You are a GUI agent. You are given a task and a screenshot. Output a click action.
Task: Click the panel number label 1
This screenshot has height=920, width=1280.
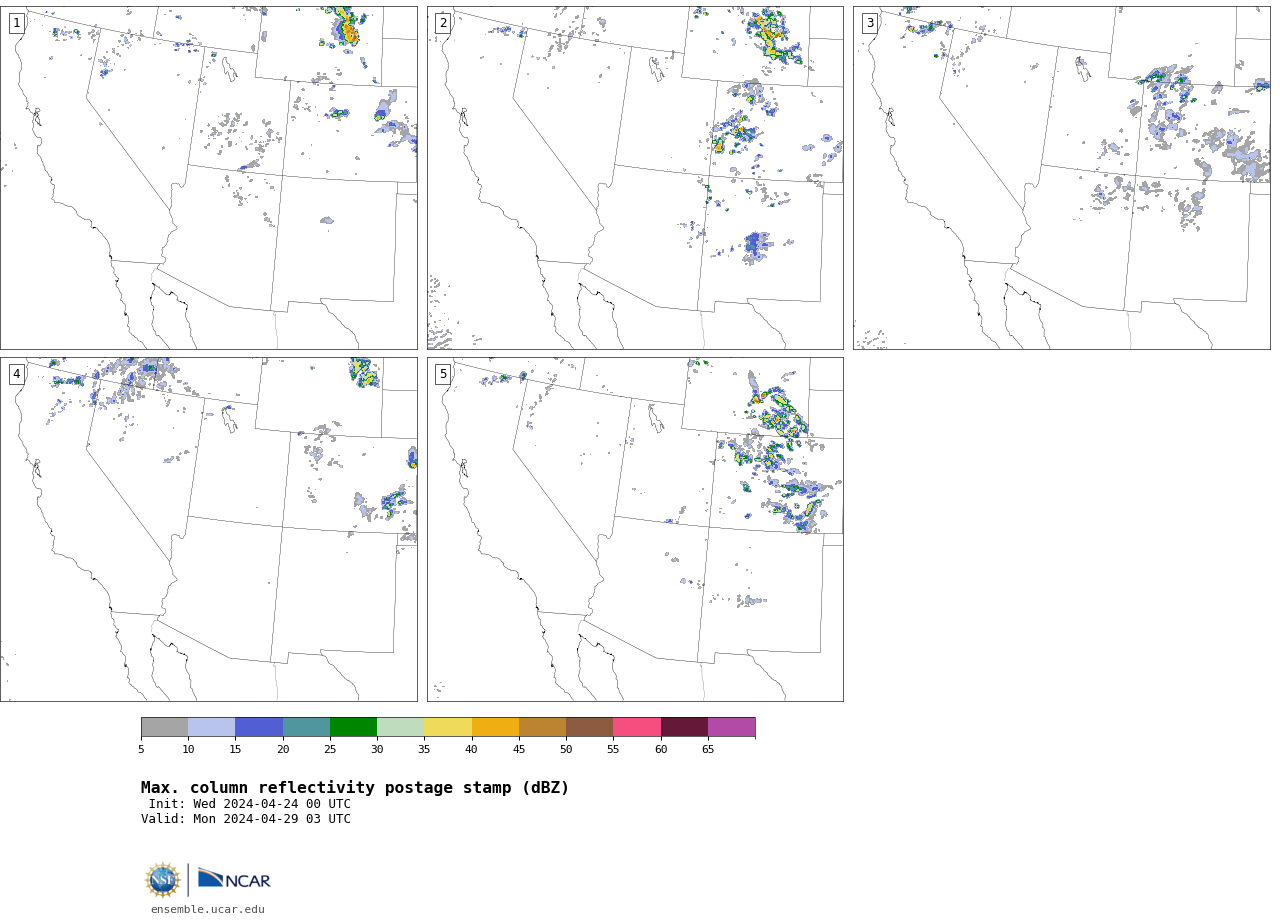pyautogui.click(x=17, y=23)
